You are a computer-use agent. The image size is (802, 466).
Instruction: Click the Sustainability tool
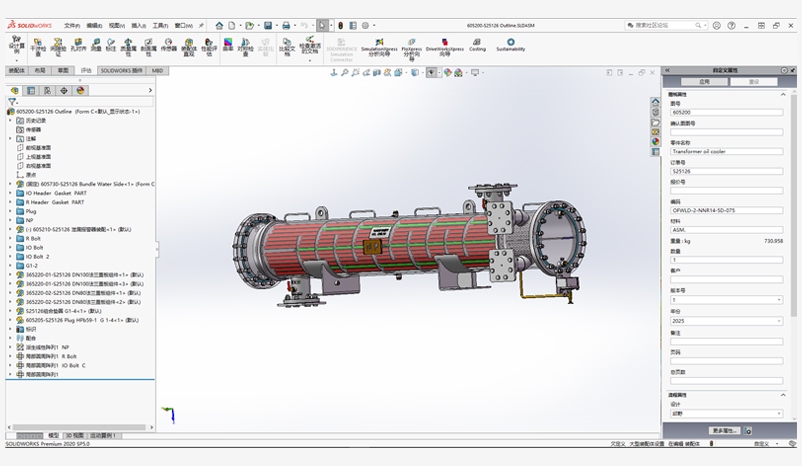[510, 45]
